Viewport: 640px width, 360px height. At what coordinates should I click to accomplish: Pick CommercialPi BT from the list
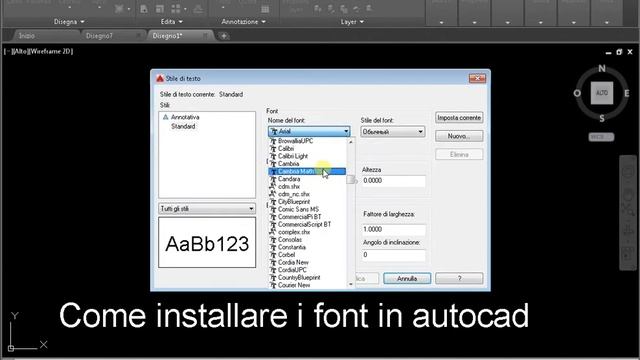(x=307, y=217)
